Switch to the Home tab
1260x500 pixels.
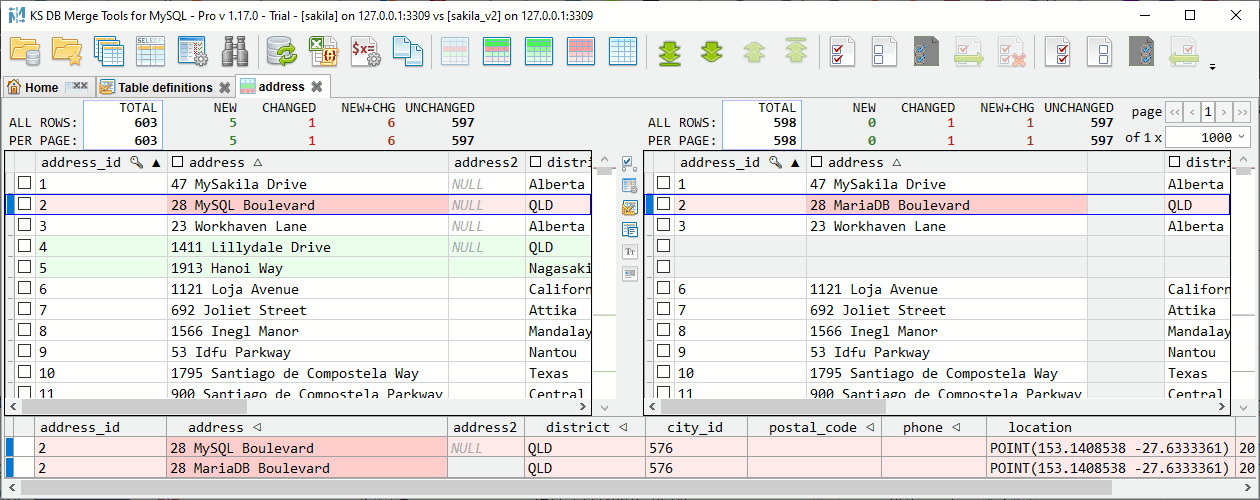tap(34, 87)
